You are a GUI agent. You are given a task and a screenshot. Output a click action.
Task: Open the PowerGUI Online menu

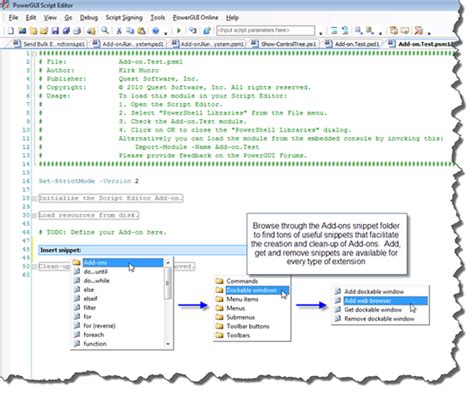pyautogui.click(x=195, y=18)
